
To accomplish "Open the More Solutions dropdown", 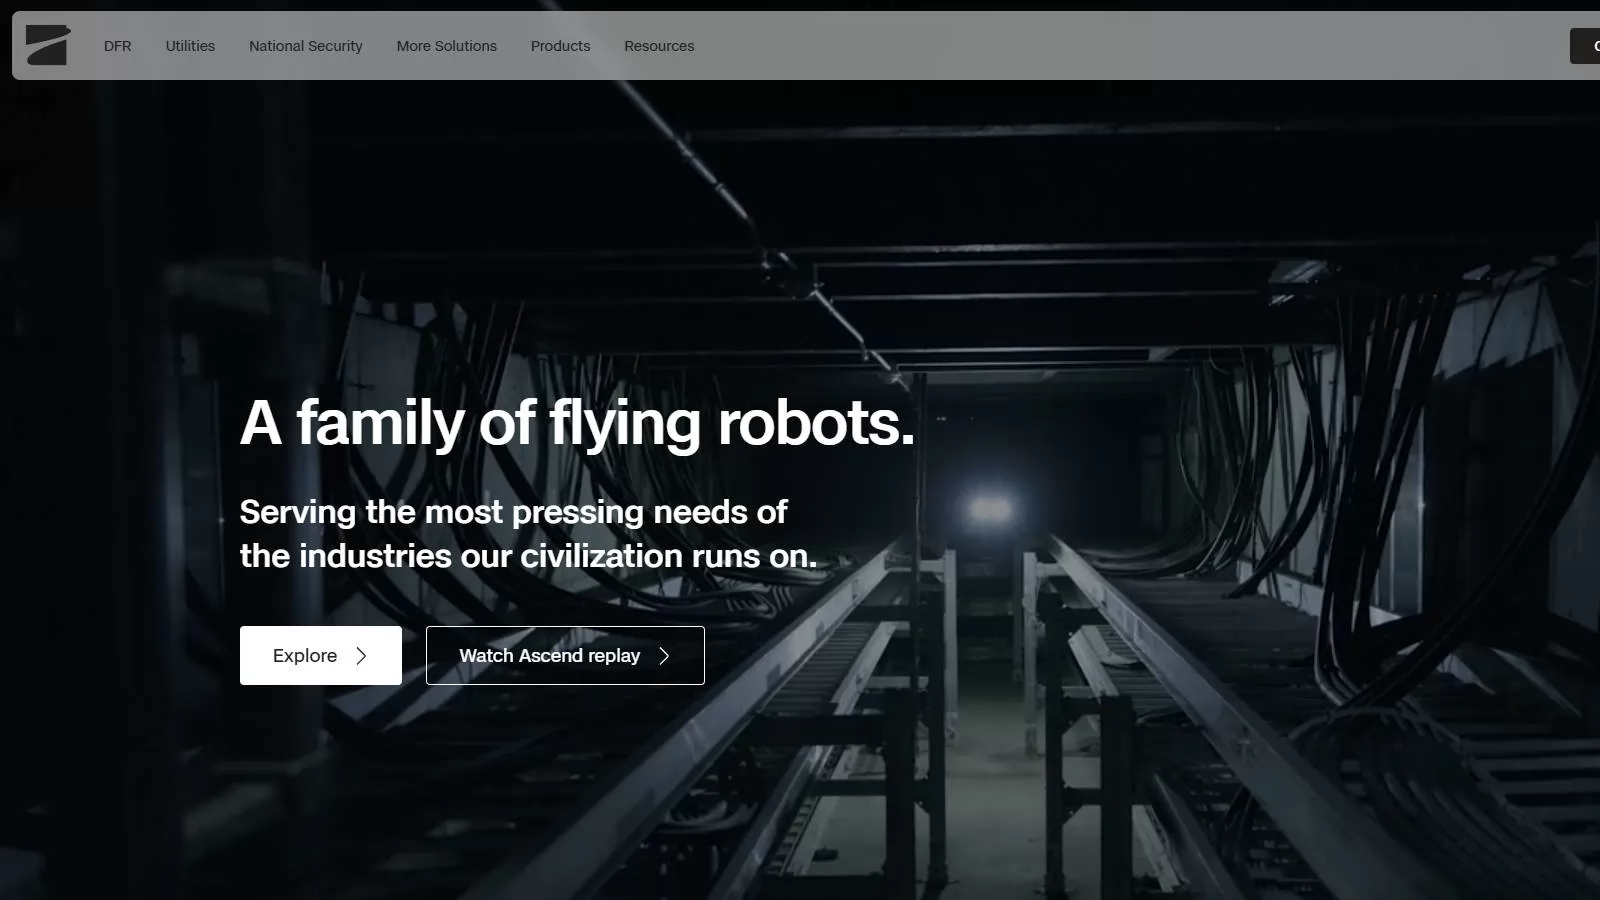I will point(447,46).
